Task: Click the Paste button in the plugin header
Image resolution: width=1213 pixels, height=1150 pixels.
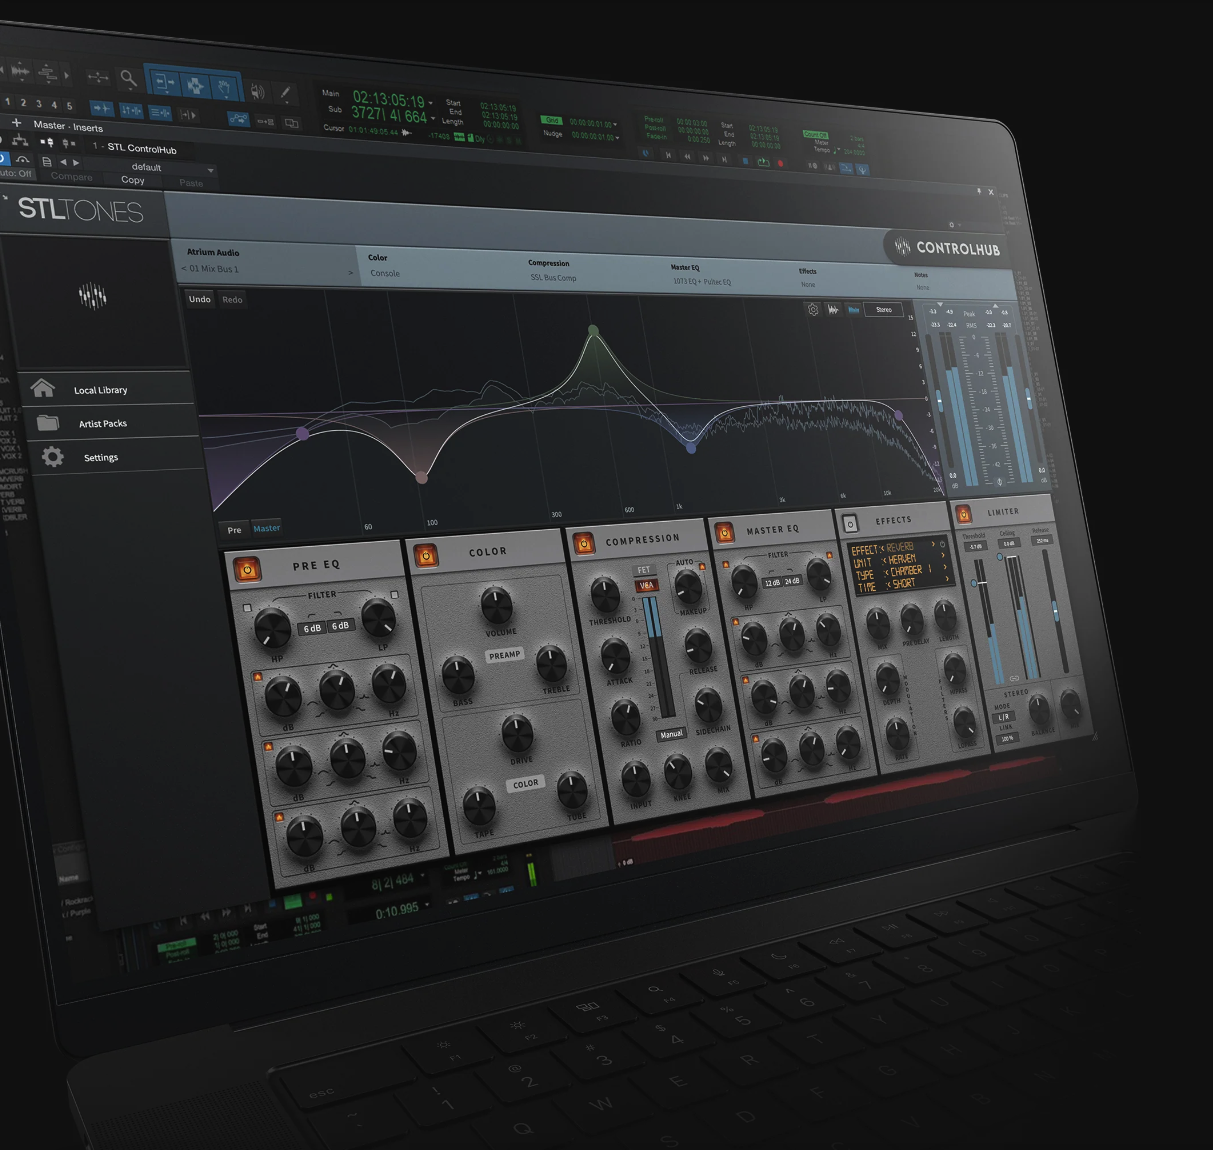Action: point(191,183)
